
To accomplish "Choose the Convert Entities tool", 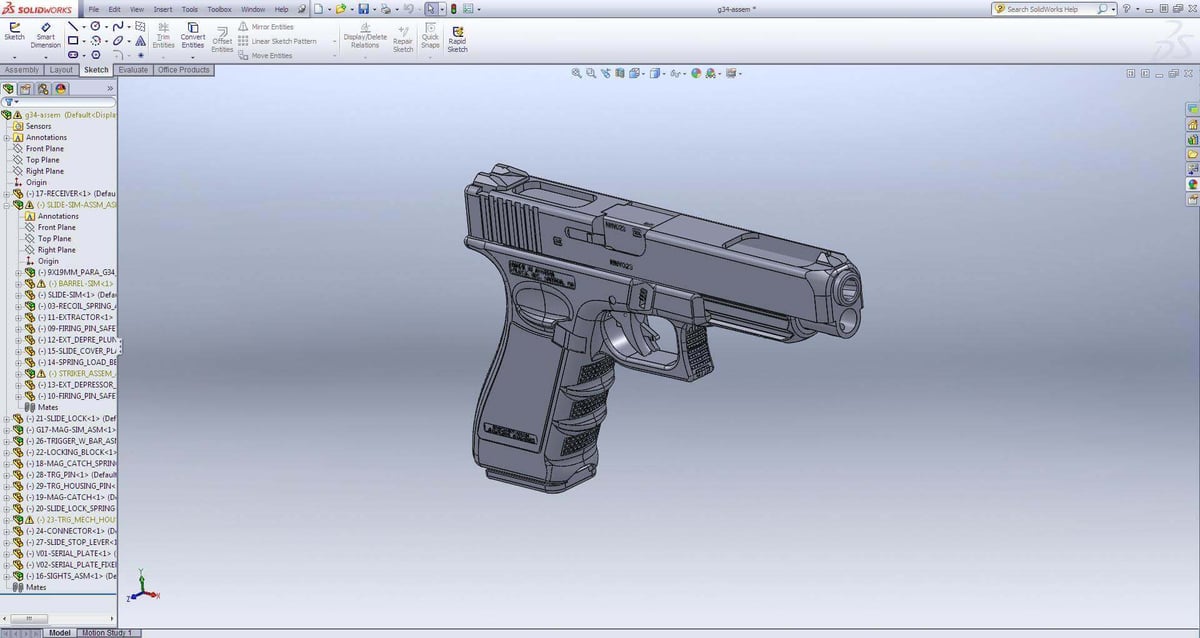I will (193, 35).
